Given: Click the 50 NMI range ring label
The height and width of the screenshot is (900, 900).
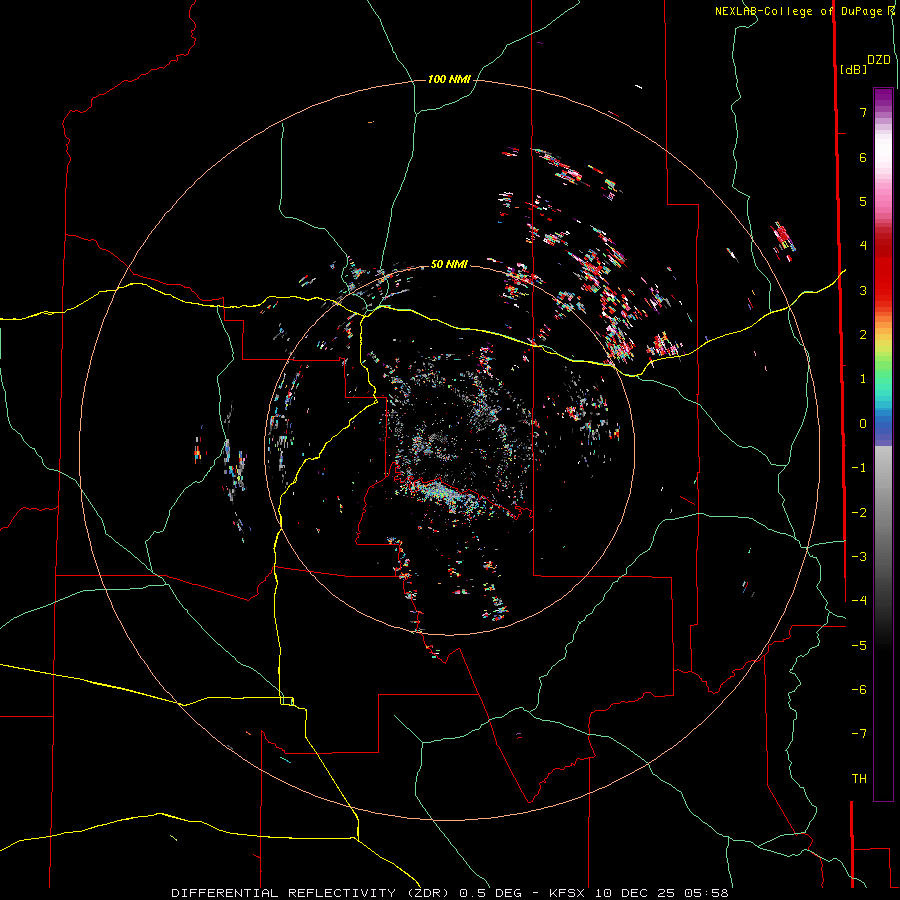Looking at the screenshot, I should click(449, 264).
